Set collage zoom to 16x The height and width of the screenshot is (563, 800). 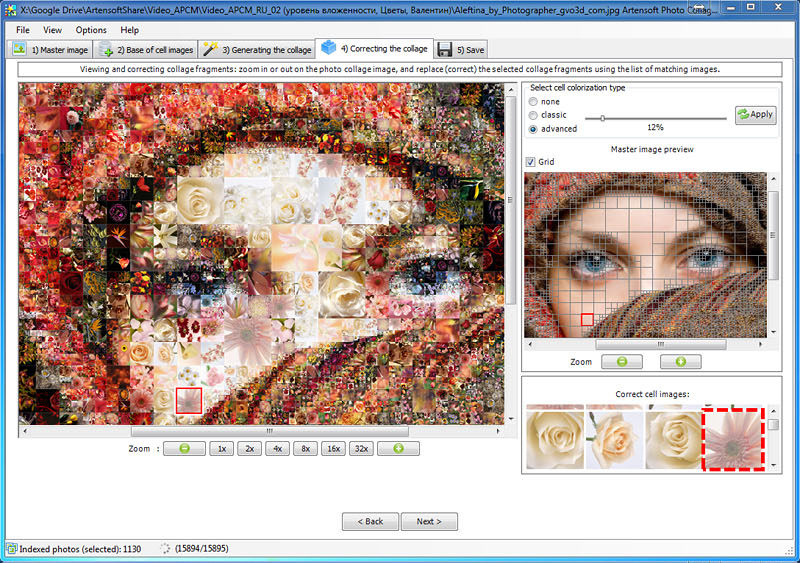[334, 449]
